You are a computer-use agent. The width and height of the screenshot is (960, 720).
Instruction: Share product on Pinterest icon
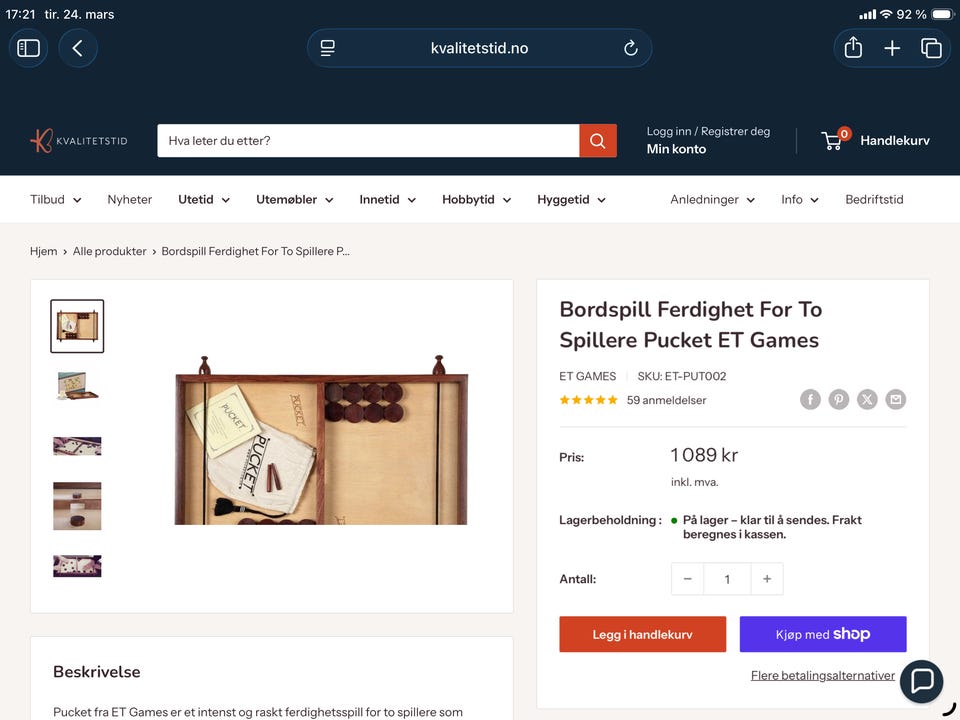click(x=838, y=400)
